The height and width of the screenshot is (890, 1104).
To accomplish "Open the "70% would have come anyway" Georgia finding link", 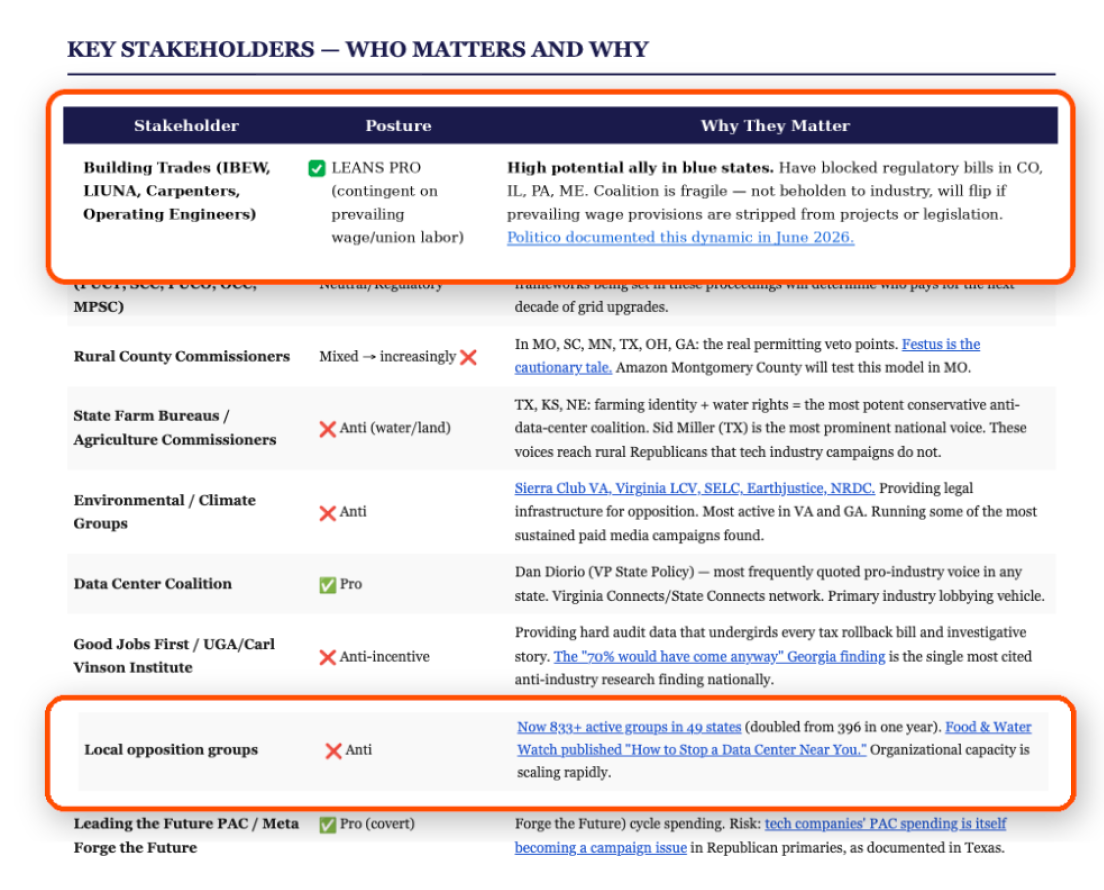I will click(x=719, y=656).
